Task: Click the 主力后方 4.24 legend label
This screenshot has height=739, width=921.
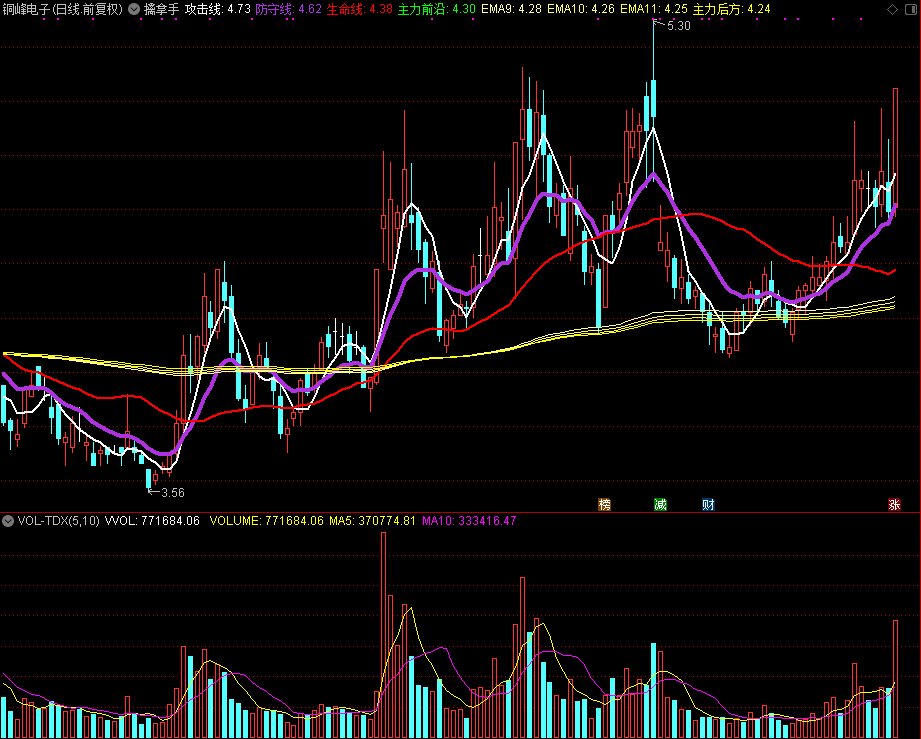Action: [x=731, y=9]
